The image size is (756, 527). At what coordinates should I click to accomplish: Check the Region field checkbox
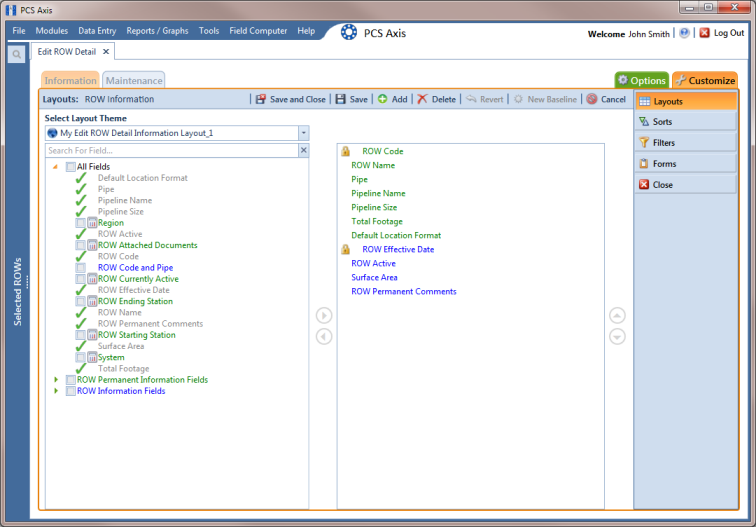pos(81,223)
